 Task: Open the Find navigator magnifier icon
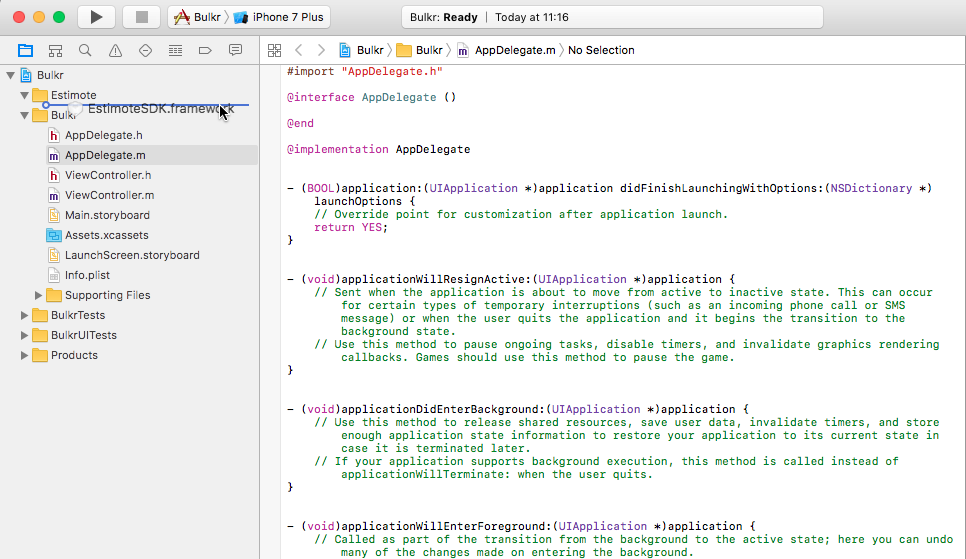pos(85,51)
